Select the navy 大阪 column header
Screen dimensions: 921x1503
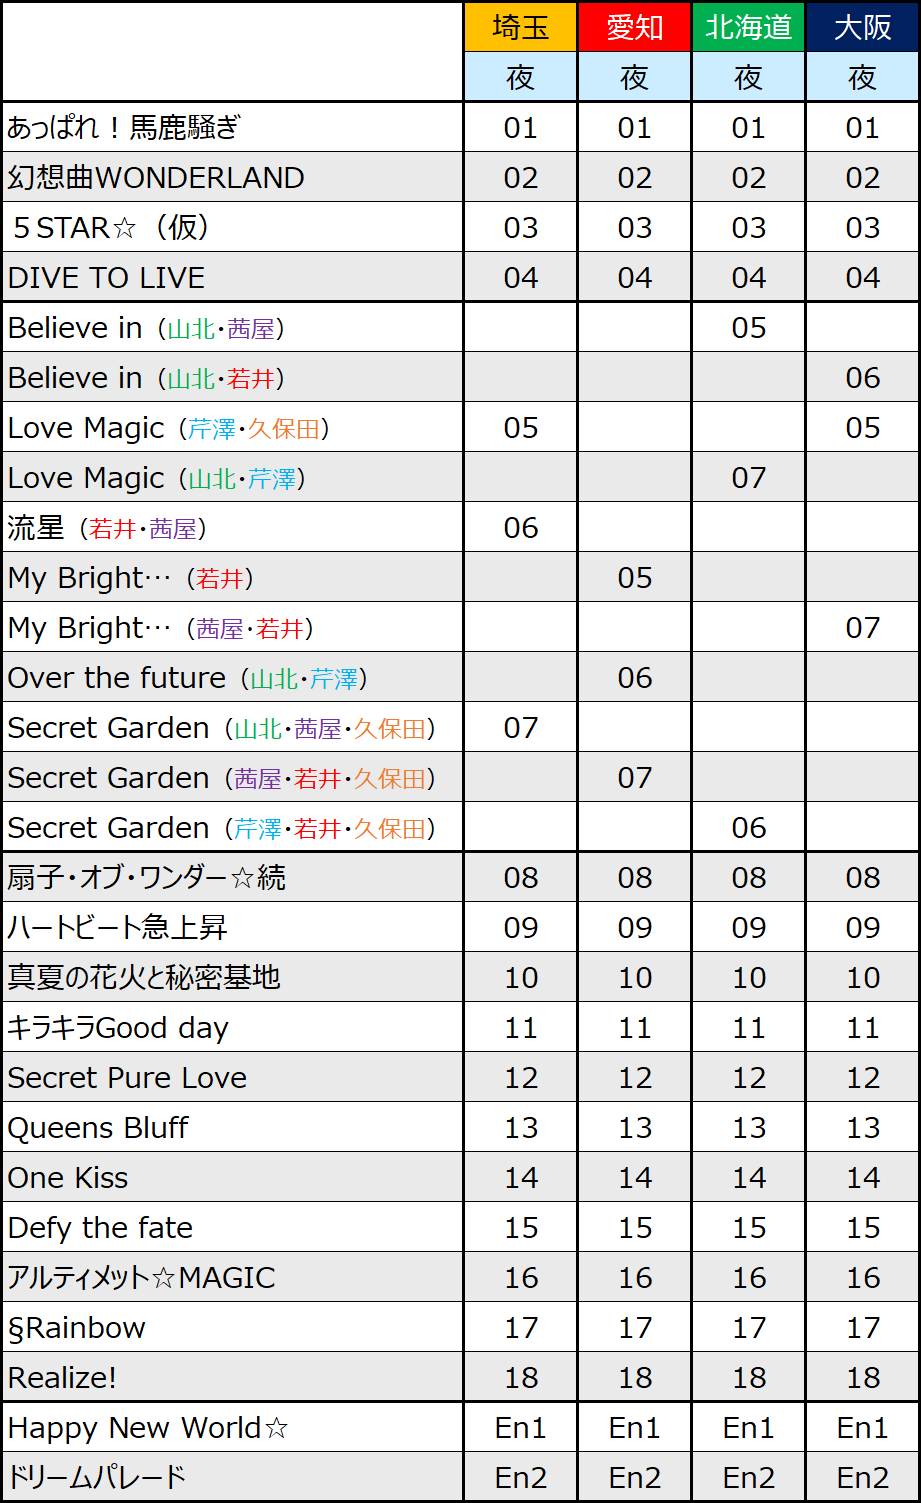pos(863,27)
